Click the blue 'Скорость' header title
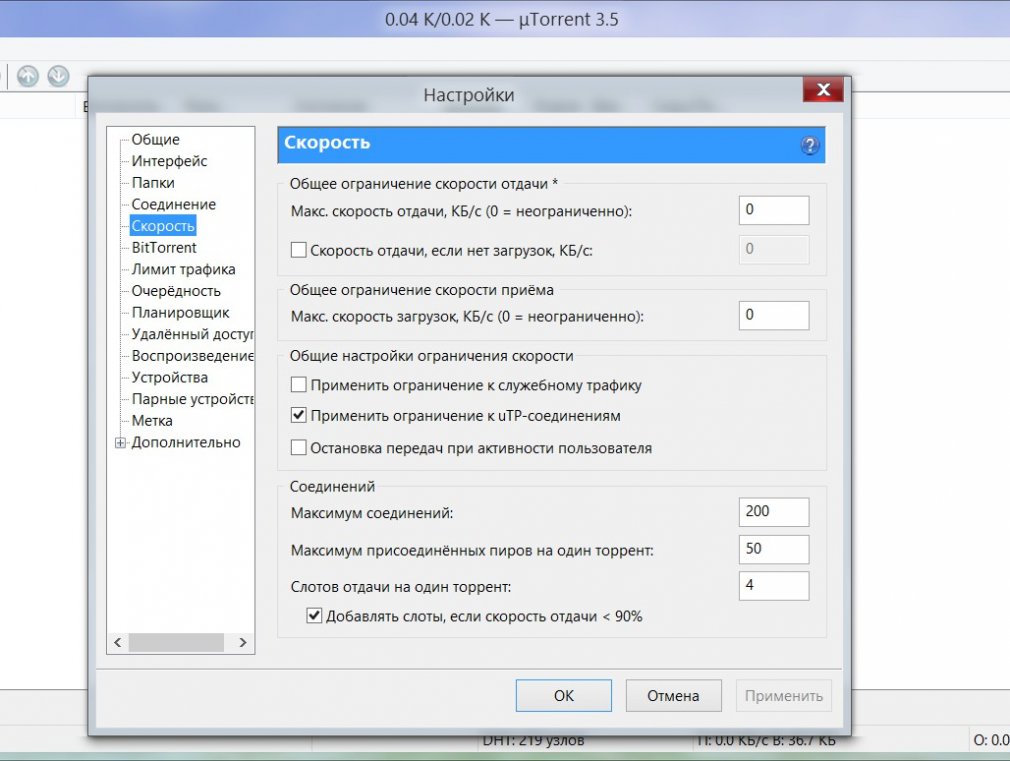Image resolution: width=1010 pixels, height=761 pixels. coord(327,142)
